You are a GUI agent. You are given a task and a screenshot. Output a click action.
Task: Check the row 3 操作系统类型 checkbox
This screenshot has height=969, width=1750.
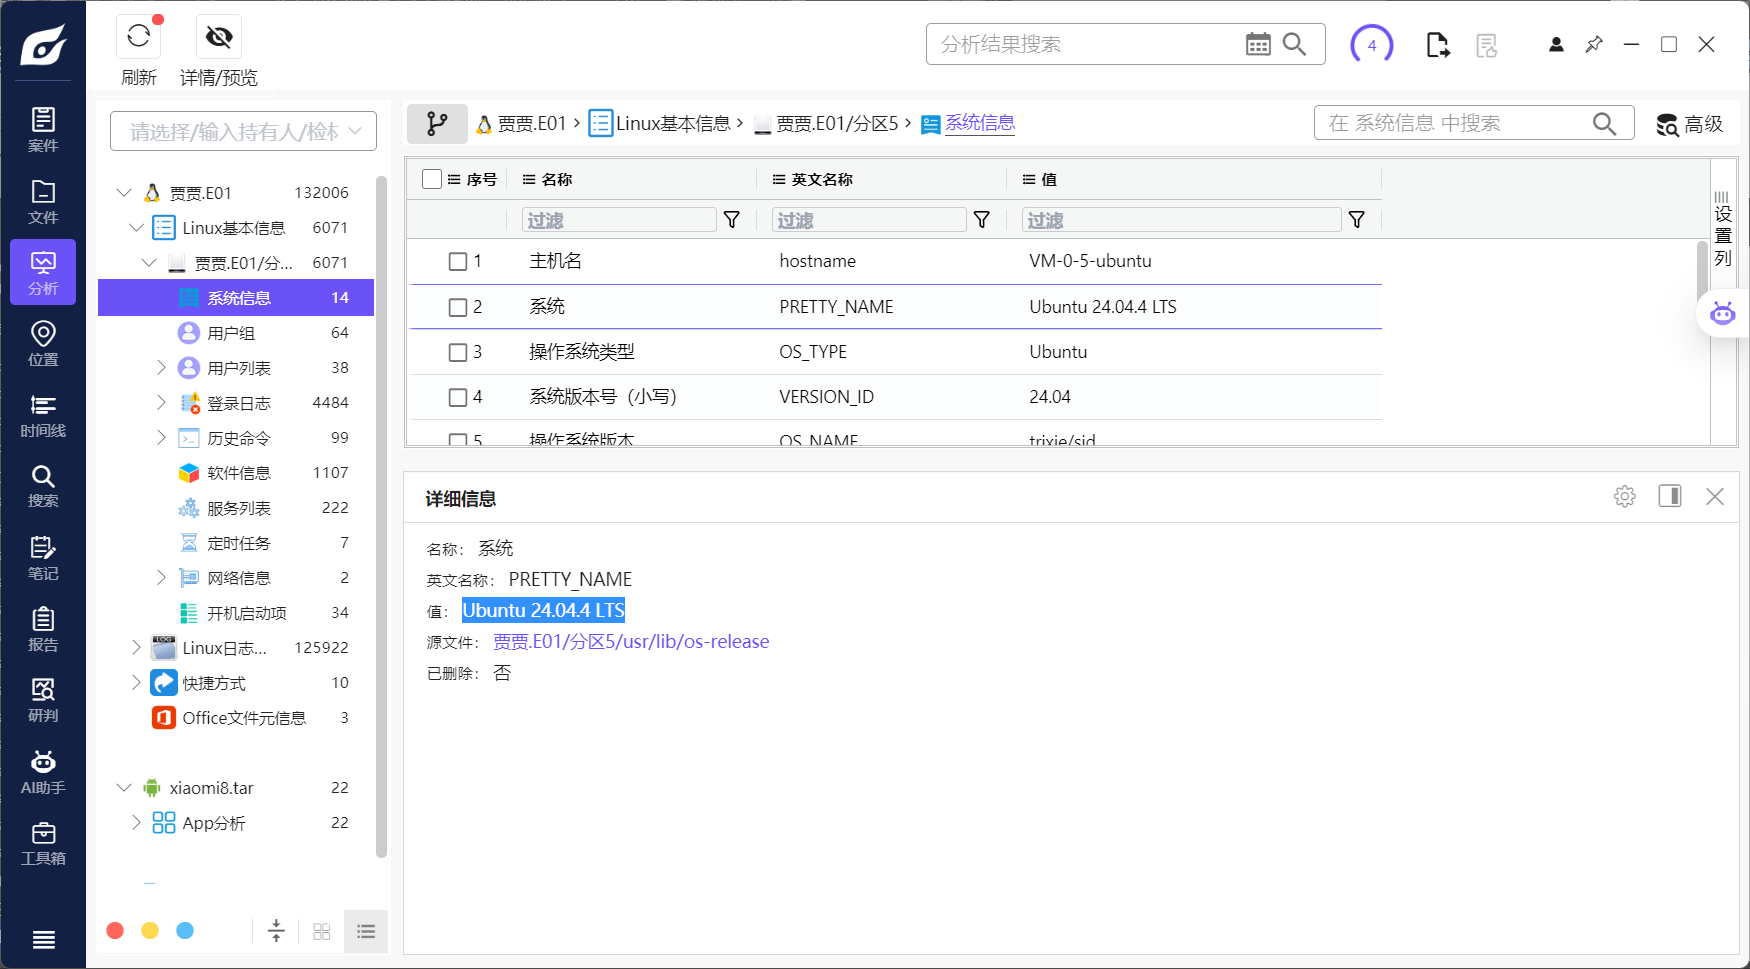(458, 352)
